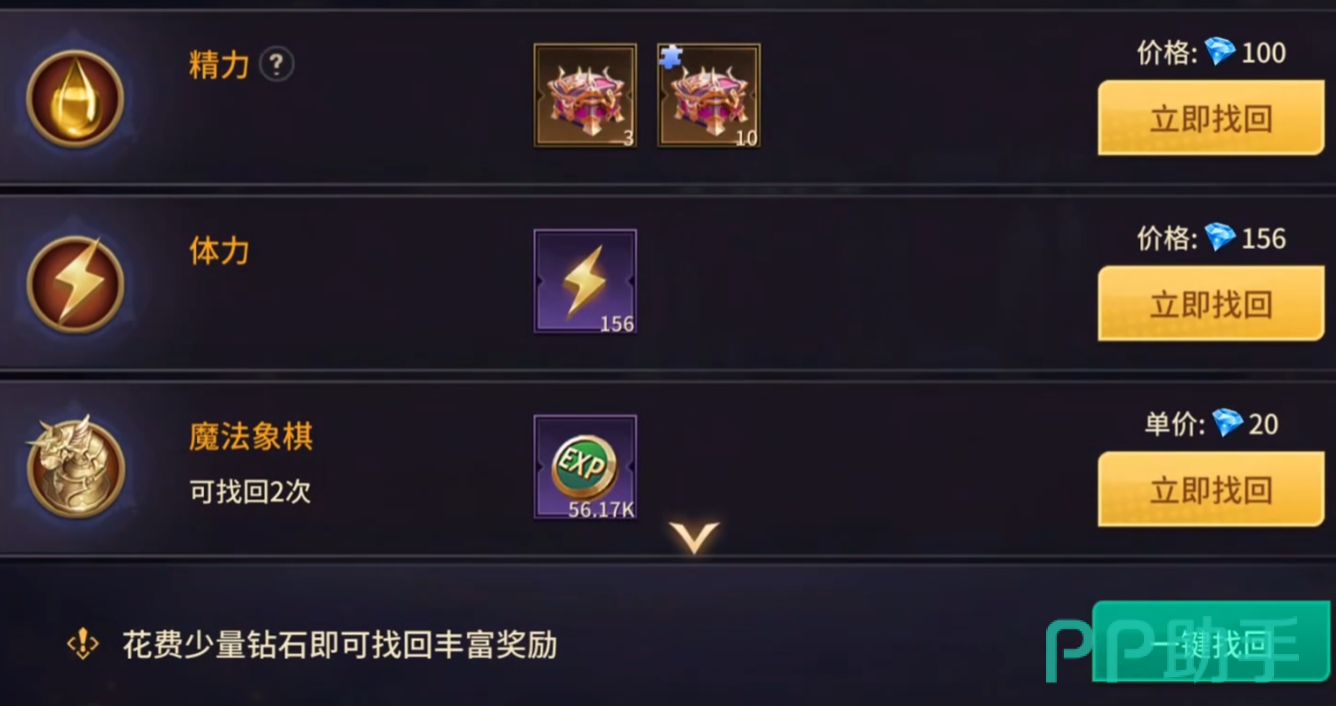The image size is (1336, 706).
Task: Click the diamond icon beside price 100
Action: pos(1220,52)
